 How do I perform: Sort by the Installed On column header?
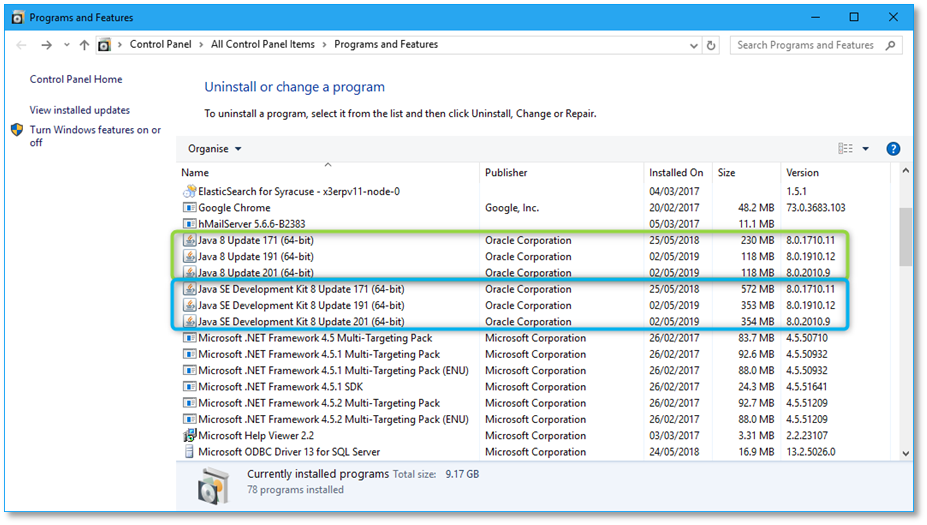pyautogui.click(x=678, y=173)
